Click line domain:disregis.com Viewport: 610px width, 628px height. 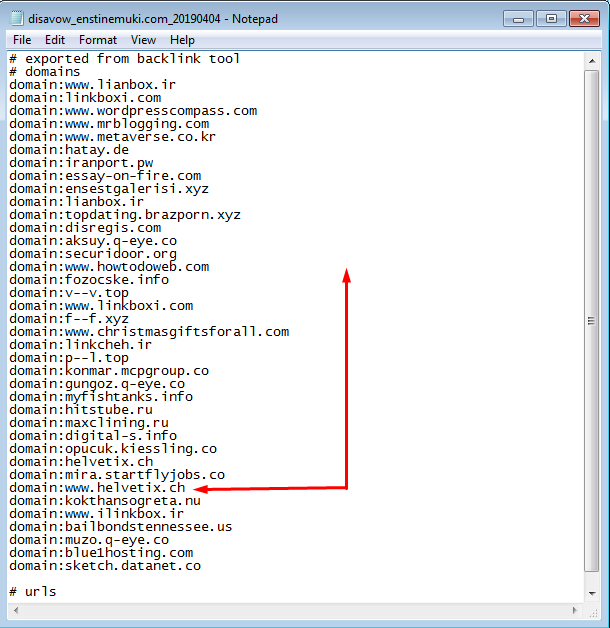click(x=85, y=227)
